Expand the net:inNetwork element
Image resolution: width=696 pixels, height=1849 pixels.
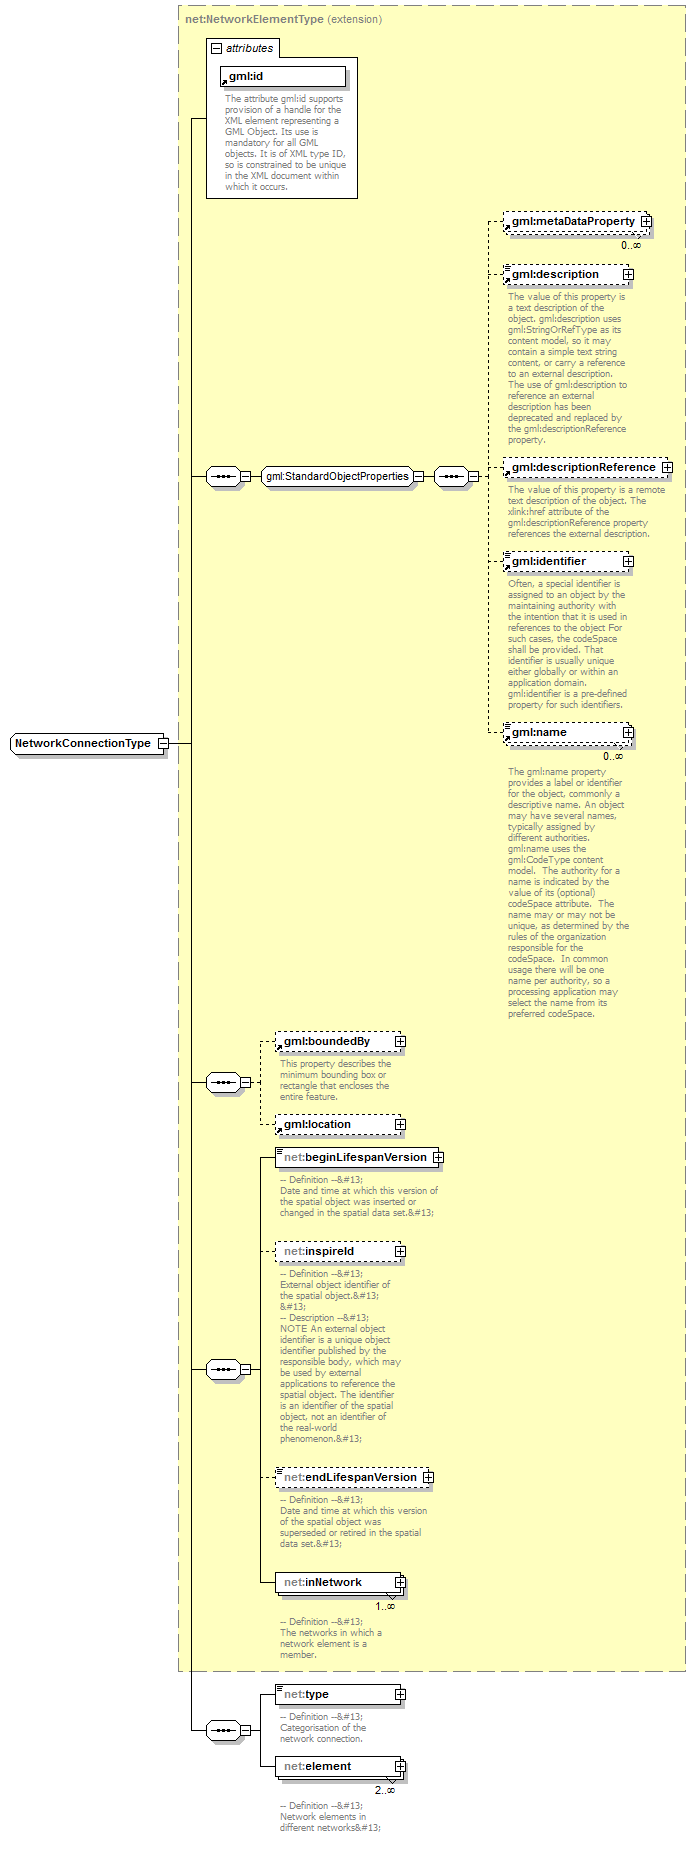pos(400,1583)
